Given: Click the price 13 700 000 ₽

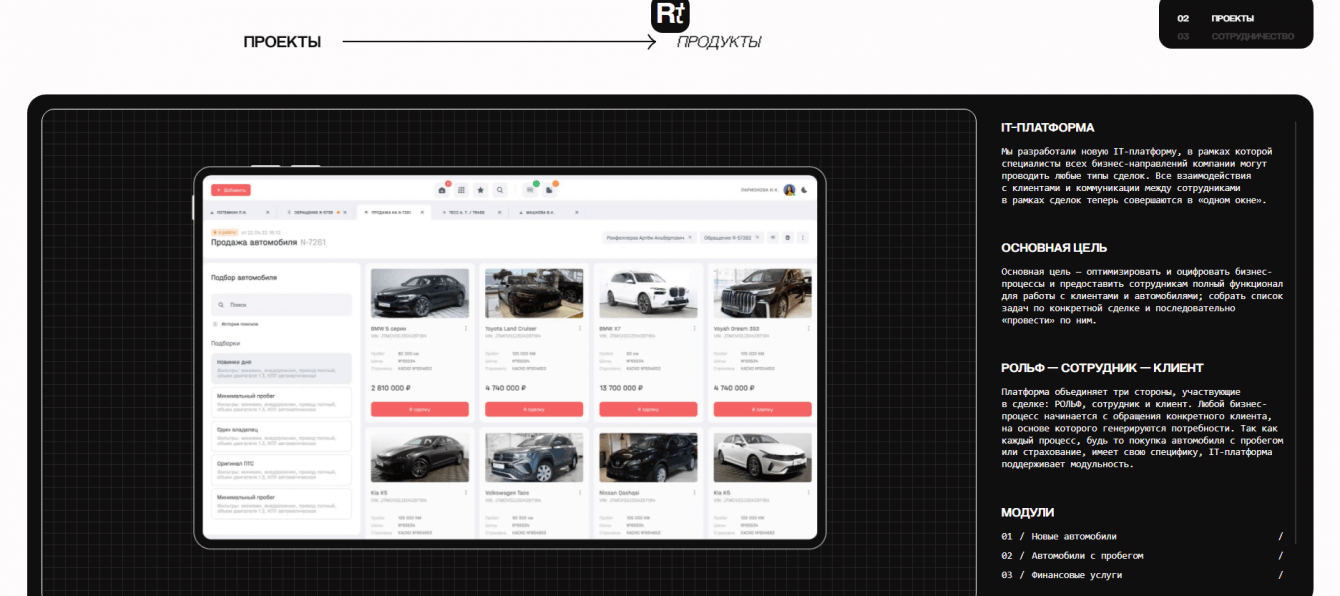Looking at the screenshot, I should pyautogui.click(x=620, y=387).
